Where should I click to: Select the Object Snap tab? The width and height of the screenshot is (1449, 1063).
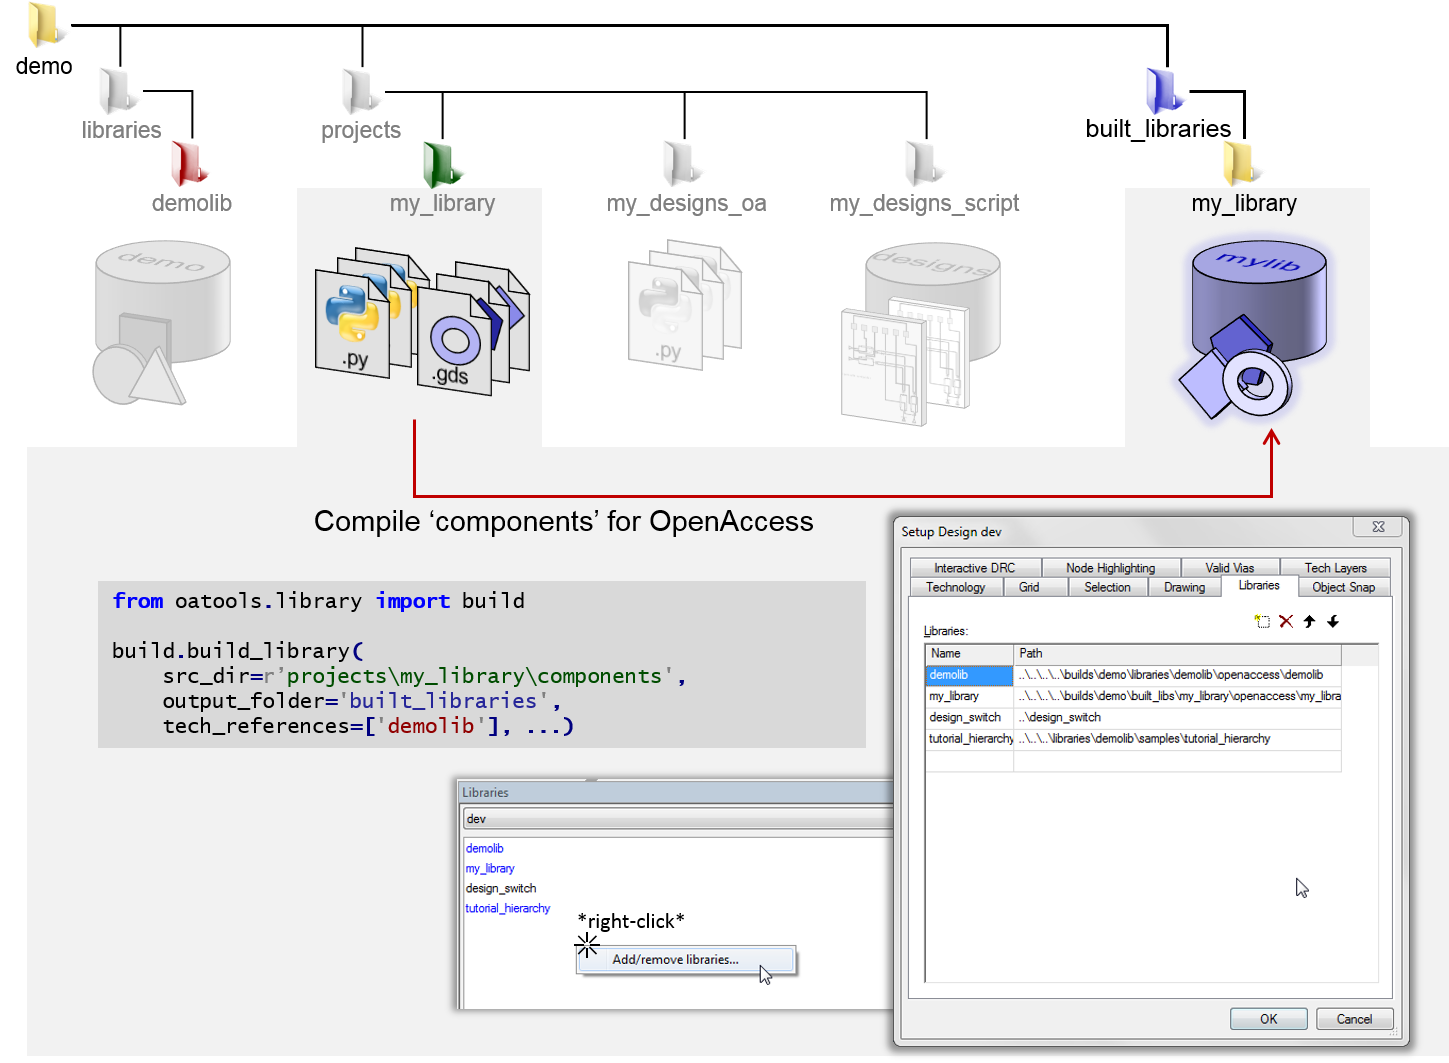(x=1343, y=588)
